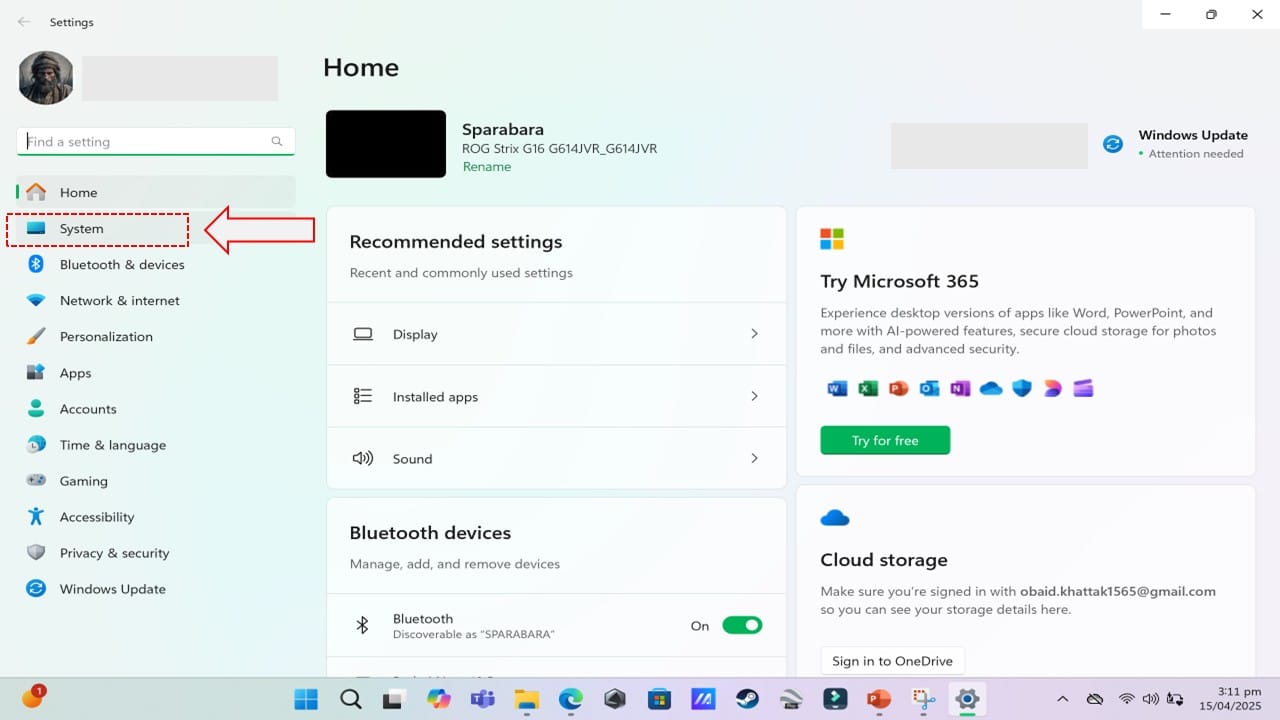Click the Accessibility figure icon

tap(36, 517)
